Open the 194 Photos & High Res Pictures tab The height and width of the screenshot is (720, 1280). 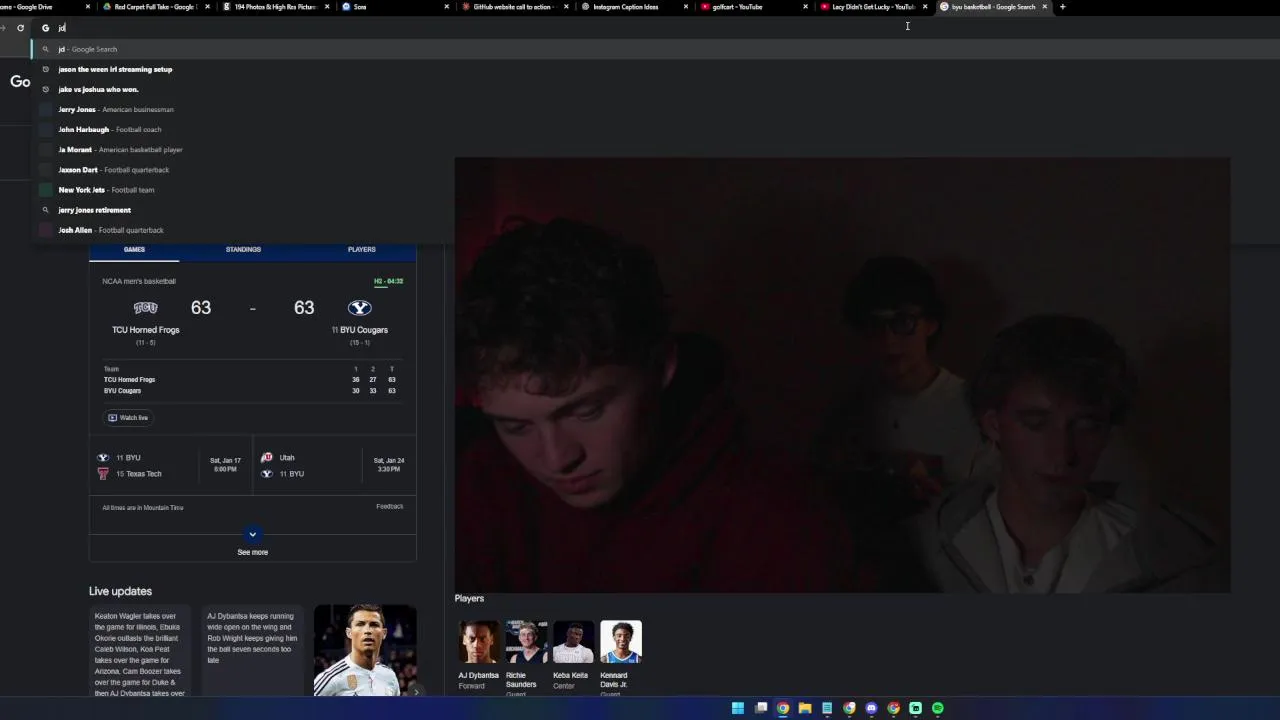pyautogui.click(x=275, y=7)
